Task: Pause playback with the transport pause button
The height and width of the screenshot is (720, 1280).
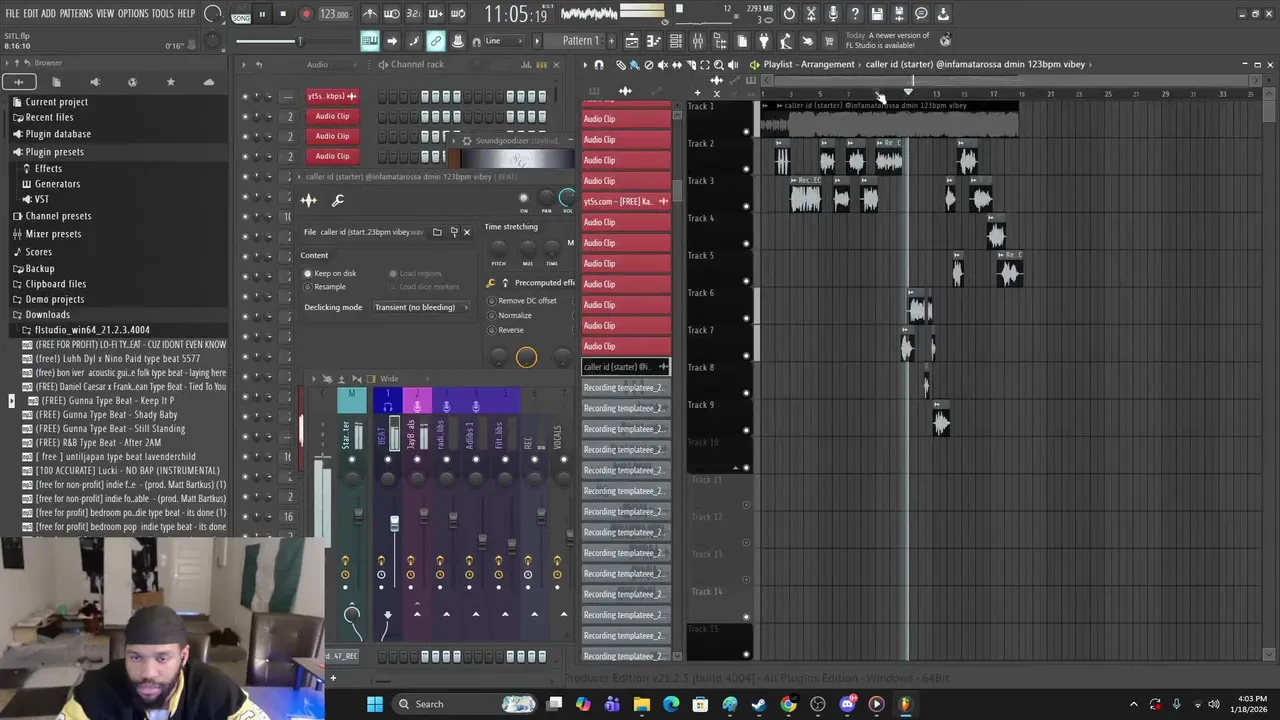Action: tap(262, 14)
